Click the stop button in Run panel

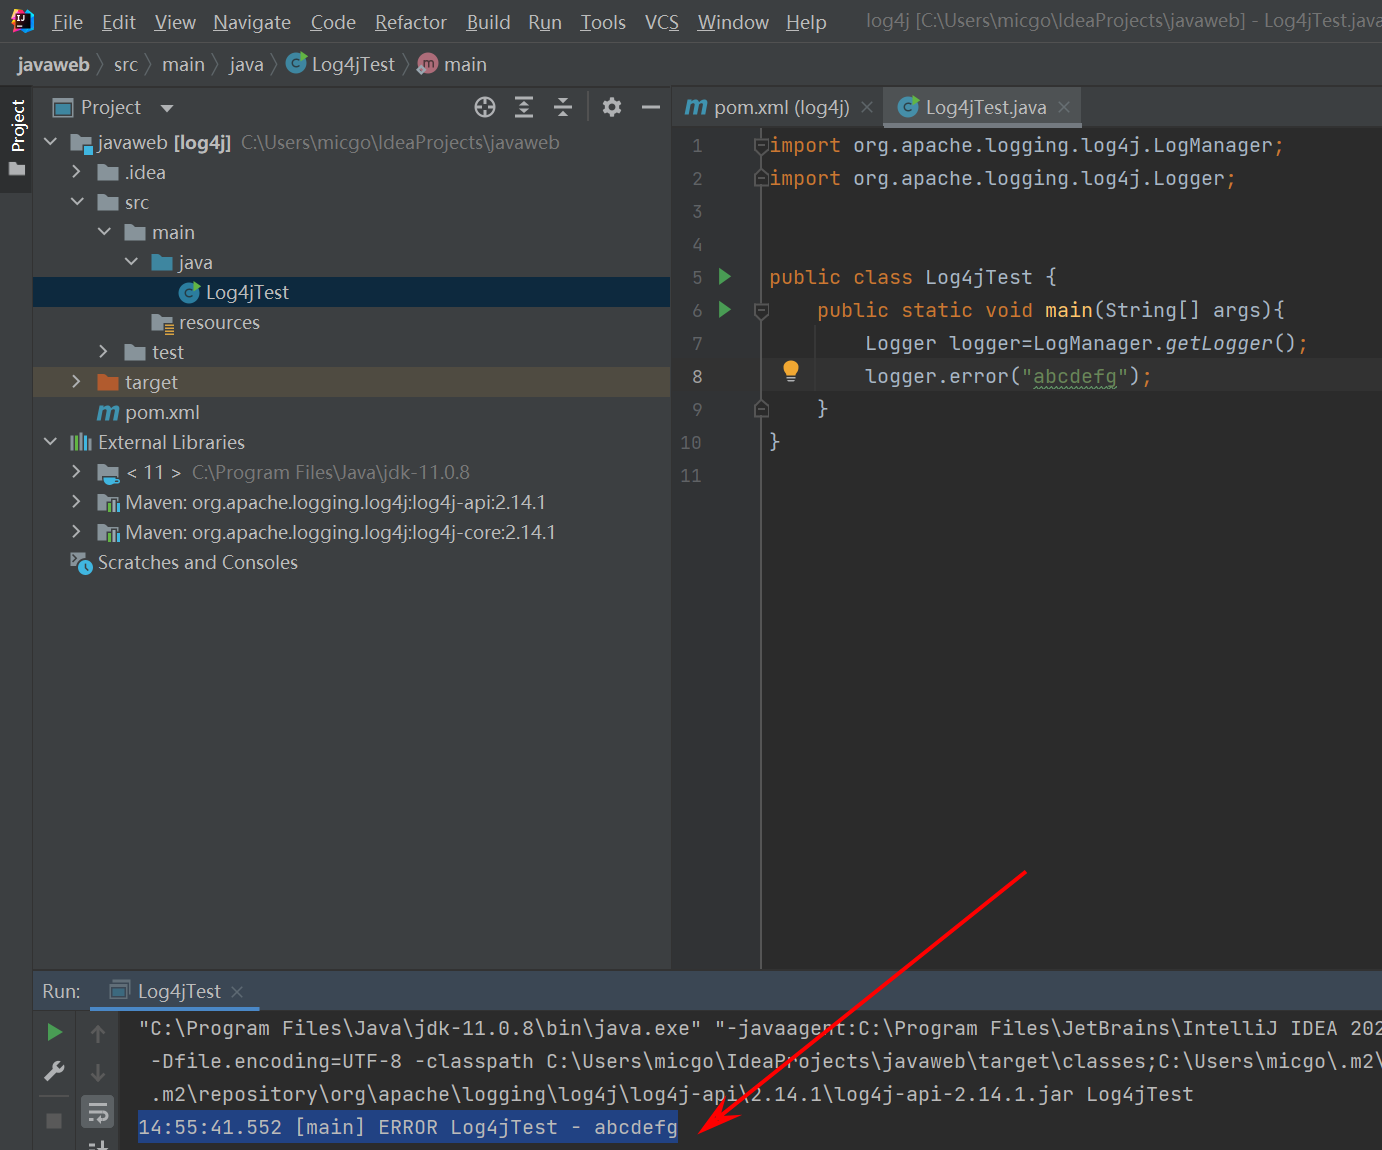(x=54, y=1121)
